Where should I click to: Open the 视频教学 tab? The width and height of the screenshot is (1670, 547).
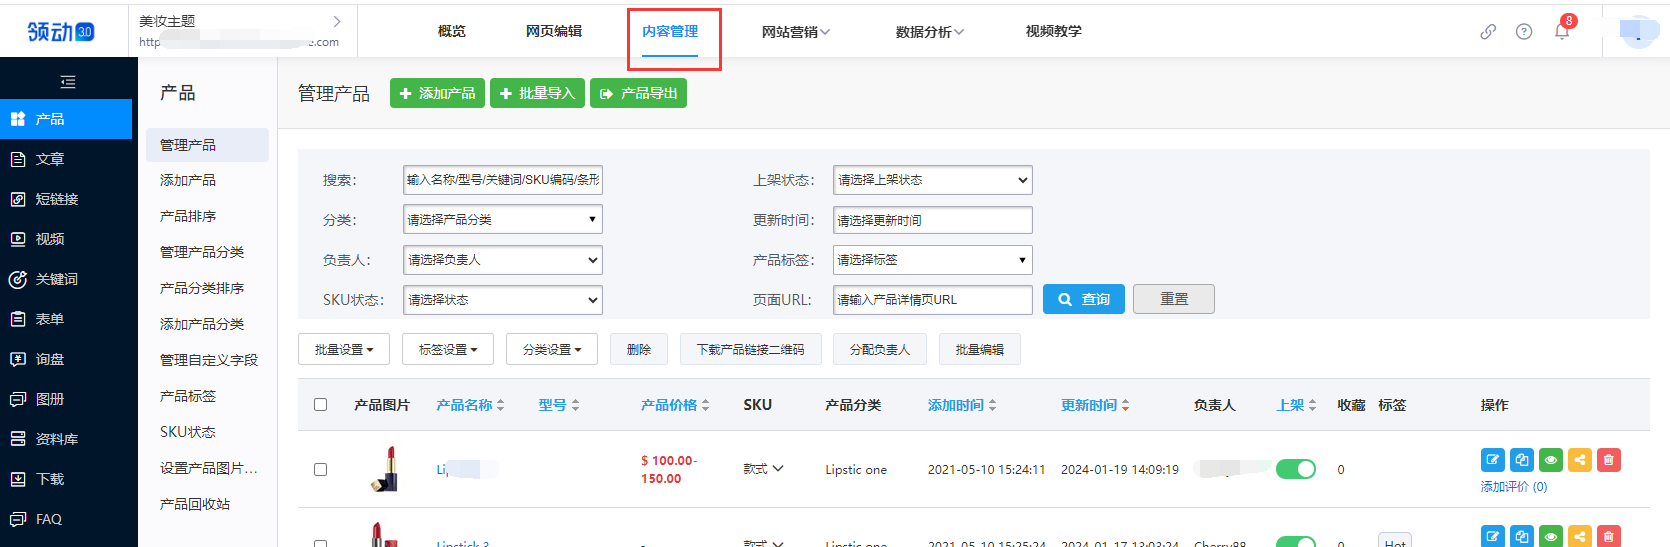(1054, 31)
